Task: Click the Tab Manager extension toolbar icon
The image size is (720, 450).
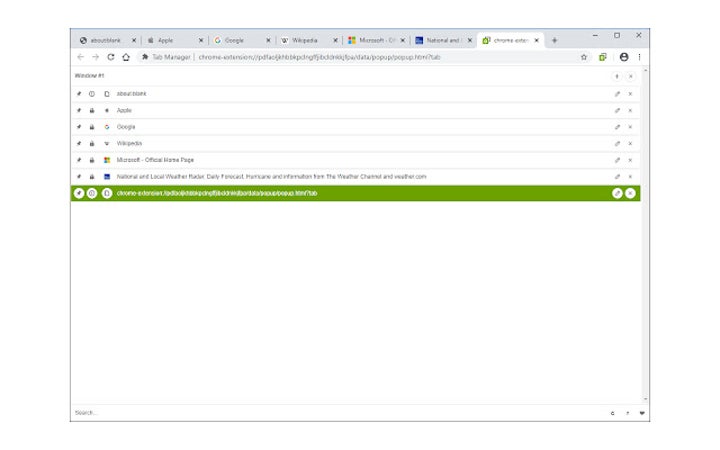Action: (603, 57)
